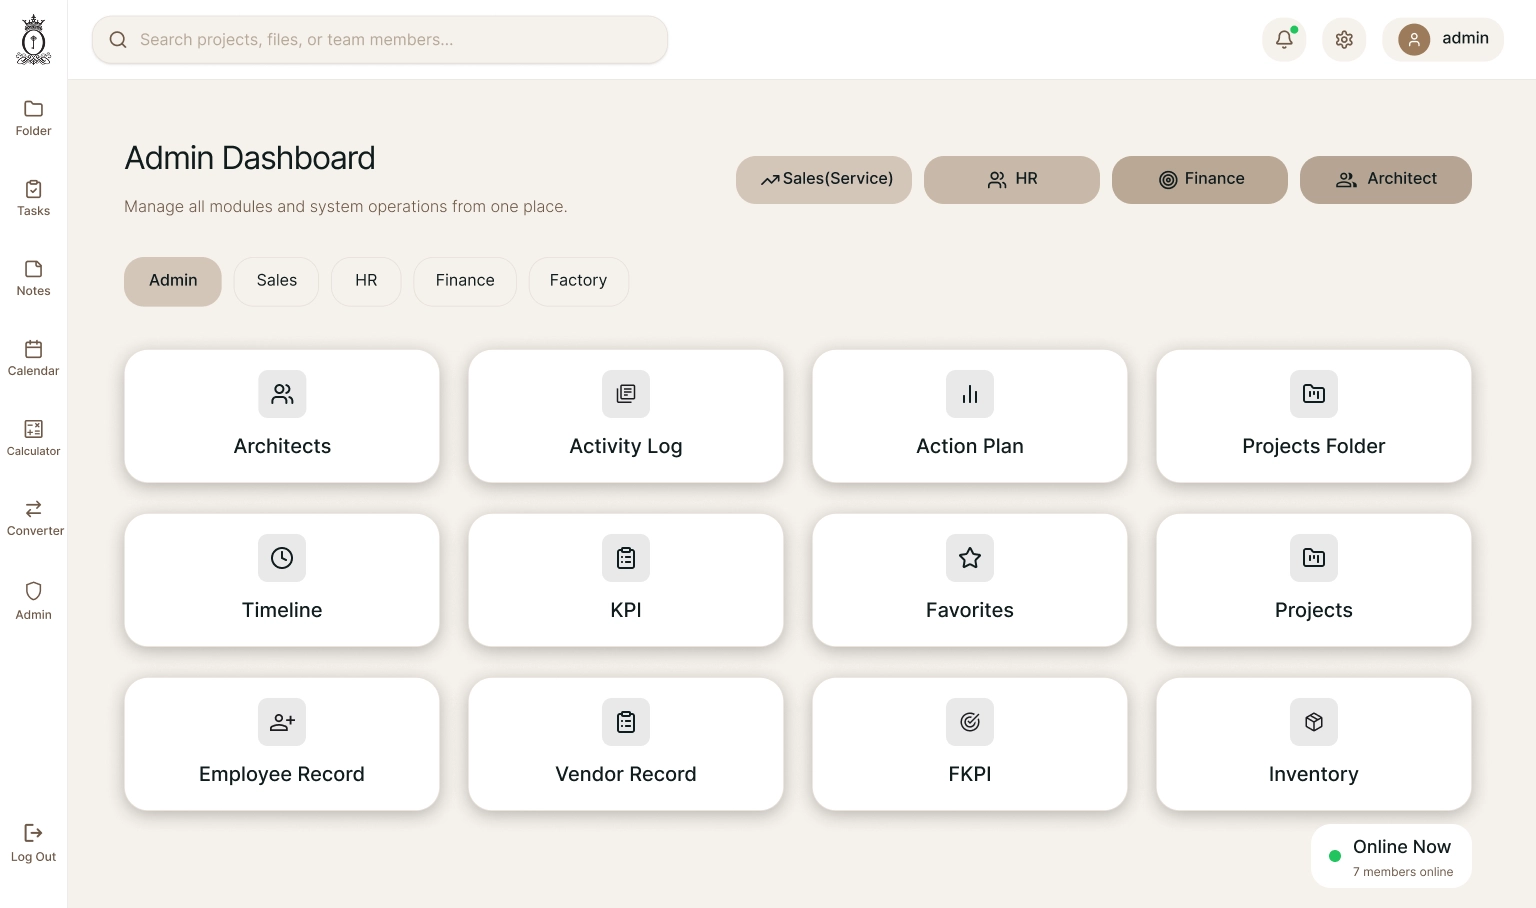This screenshot has height=908, width=1536.
Task: Switch to the Factory tab
Action: click(578, 281)
